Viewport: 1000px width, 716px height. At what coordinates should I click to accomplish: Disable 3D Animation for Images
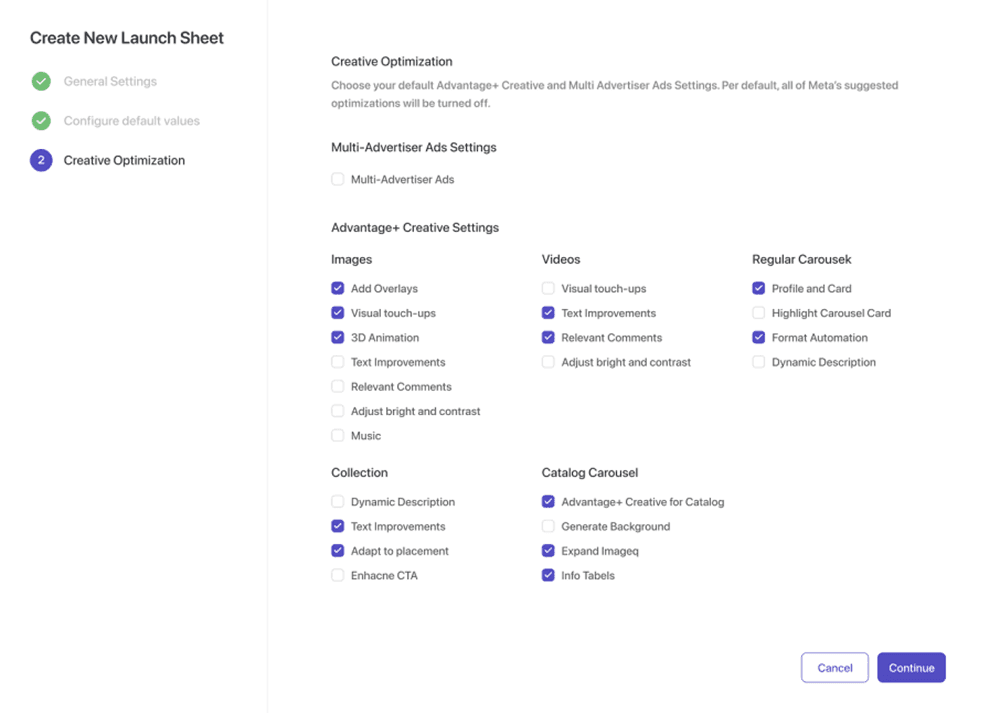(337, 337)
